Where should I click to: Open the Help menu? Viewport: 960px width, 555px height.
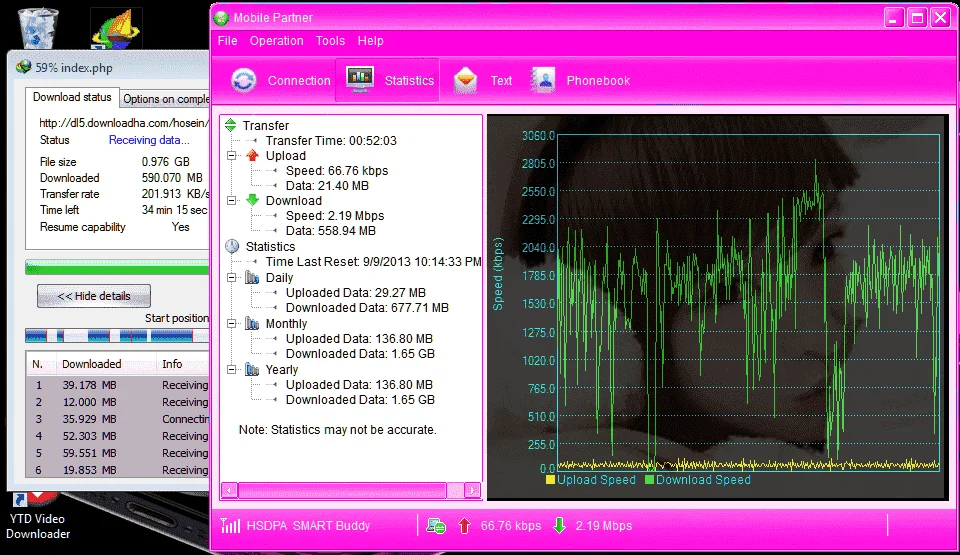[x=370, y=40]
